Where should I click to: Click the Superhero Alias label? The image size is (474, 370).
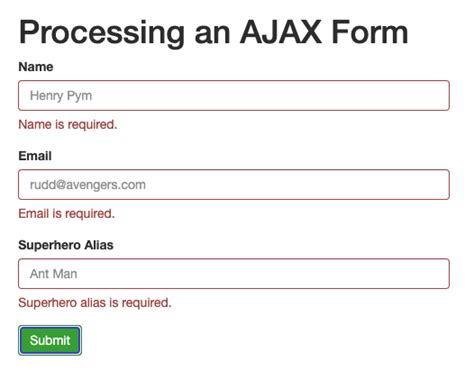pos(66,245)
